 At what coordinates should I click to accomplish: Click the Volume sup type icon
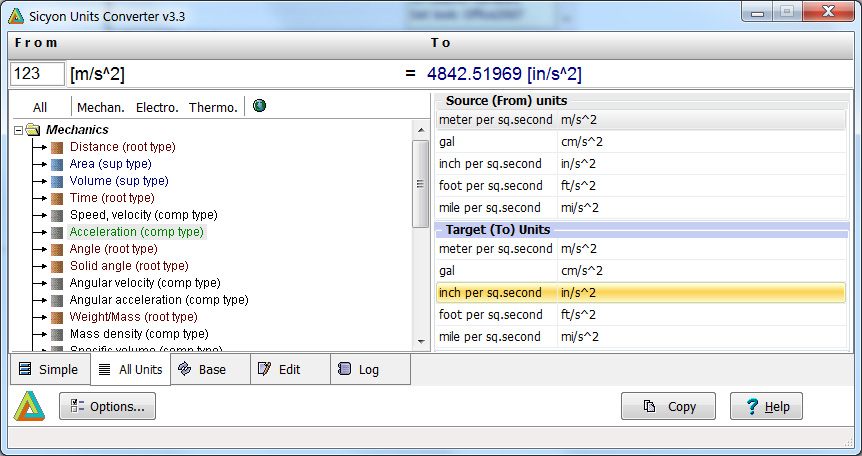coord(57,182)
